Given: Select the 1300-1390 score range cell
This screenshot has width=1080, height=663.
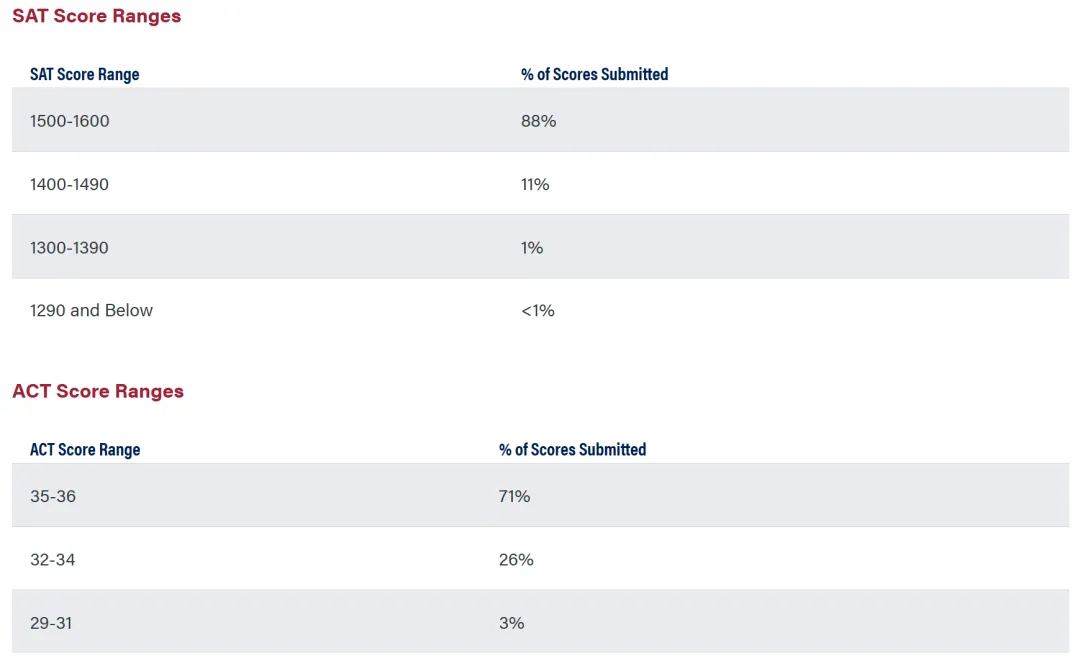Looking at the screenshot, I should pos(70,247).
